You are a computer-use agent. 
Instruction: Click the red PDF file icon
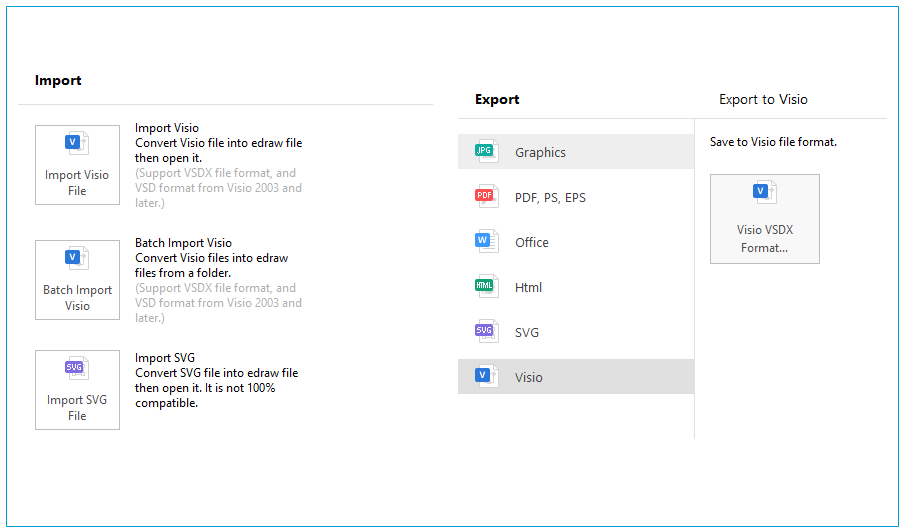coord(486,196)
